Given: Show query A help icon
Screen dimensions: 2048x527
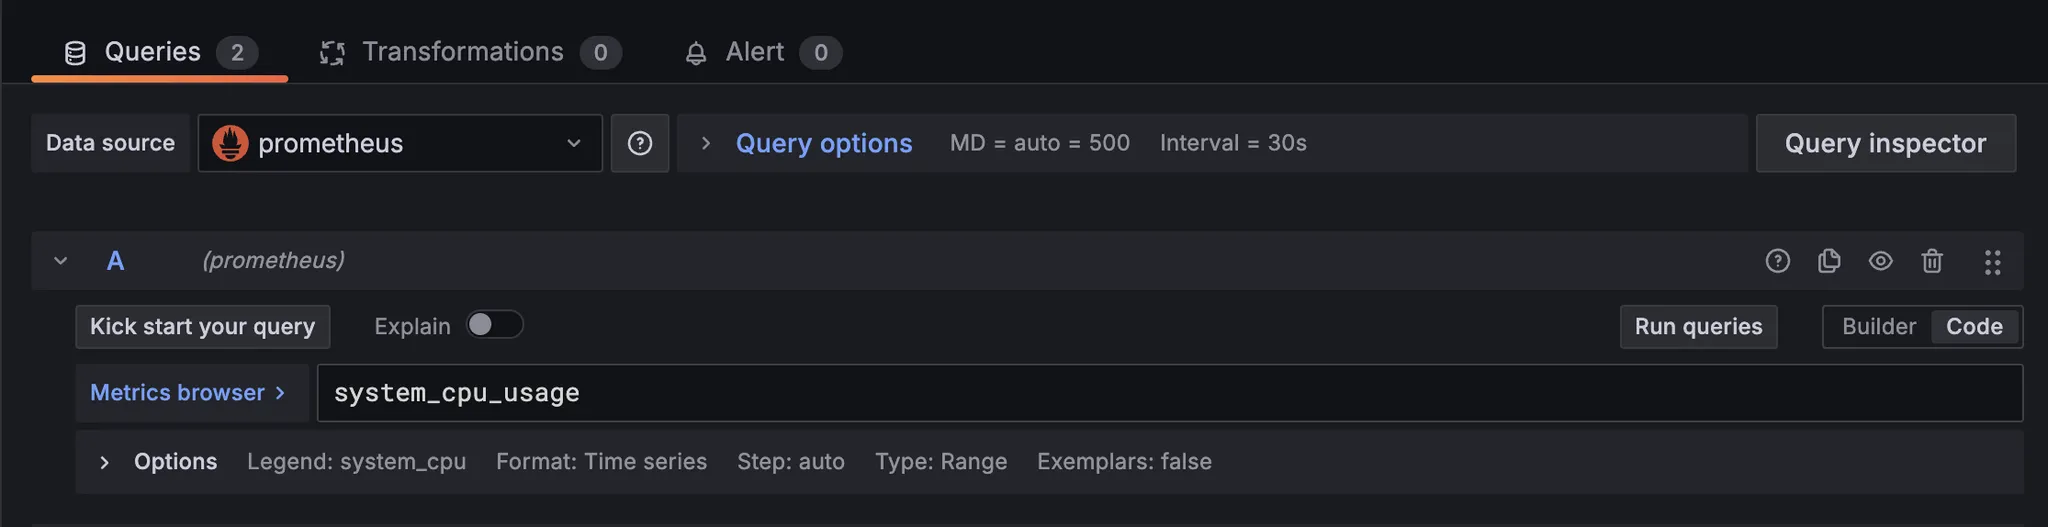Looking at the screenshot, I should [x=1777, y=261].
